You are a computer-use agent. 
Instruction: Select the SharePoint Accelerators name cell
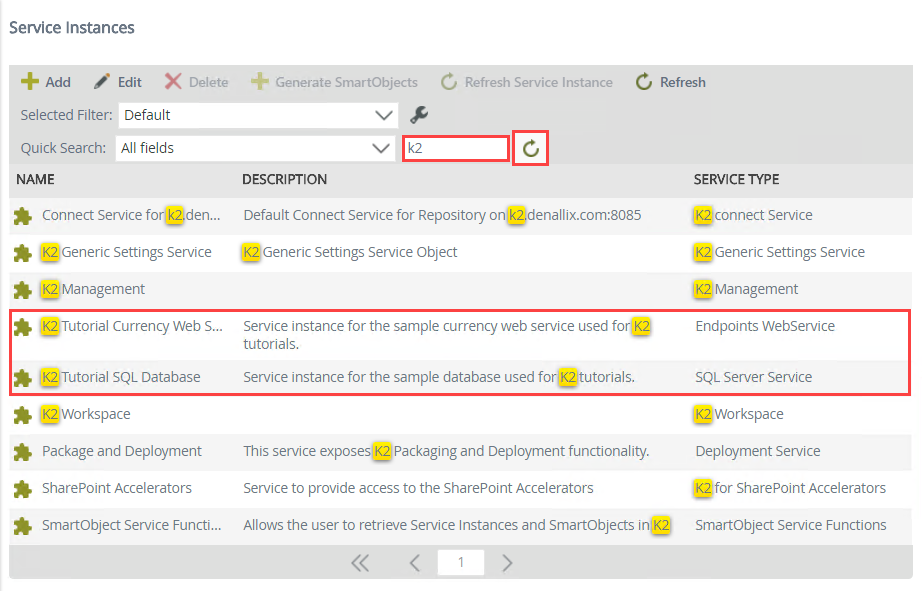(116, 488)
